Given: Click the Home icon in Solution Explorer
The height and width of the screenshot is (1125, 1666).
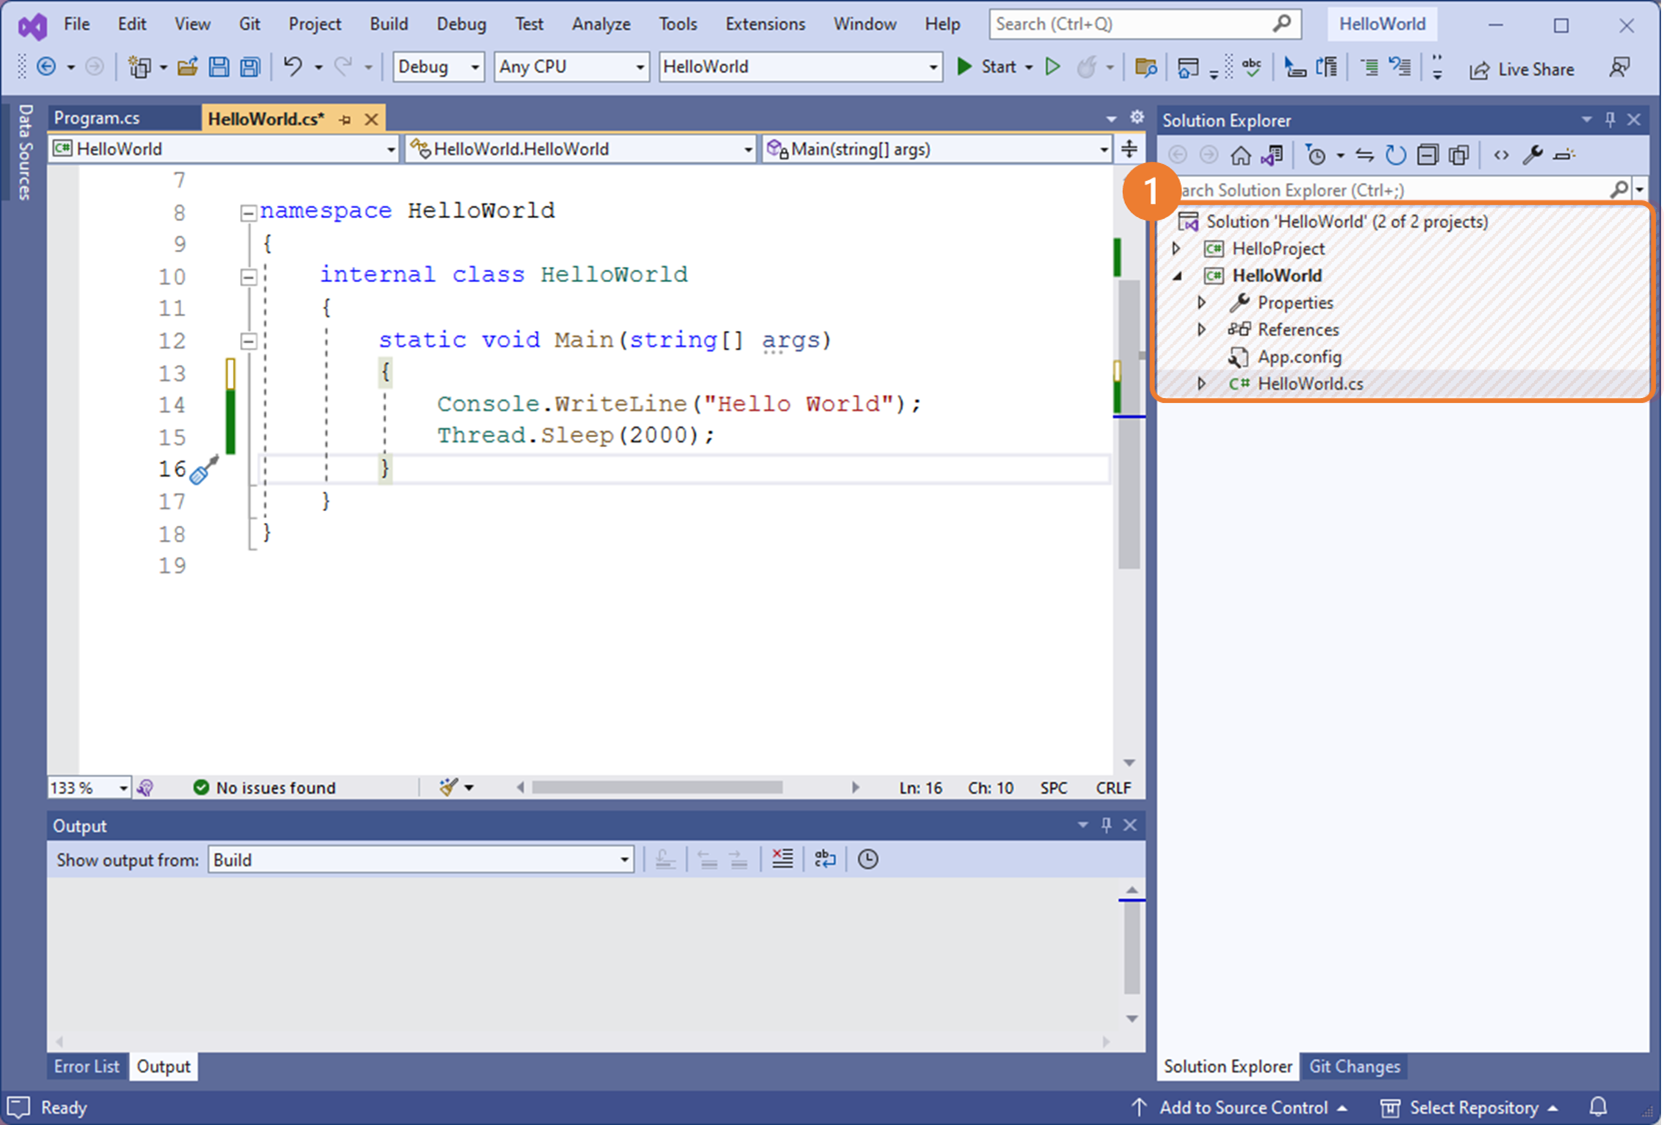Looking at the screenshot, I should pos(1241,155).
